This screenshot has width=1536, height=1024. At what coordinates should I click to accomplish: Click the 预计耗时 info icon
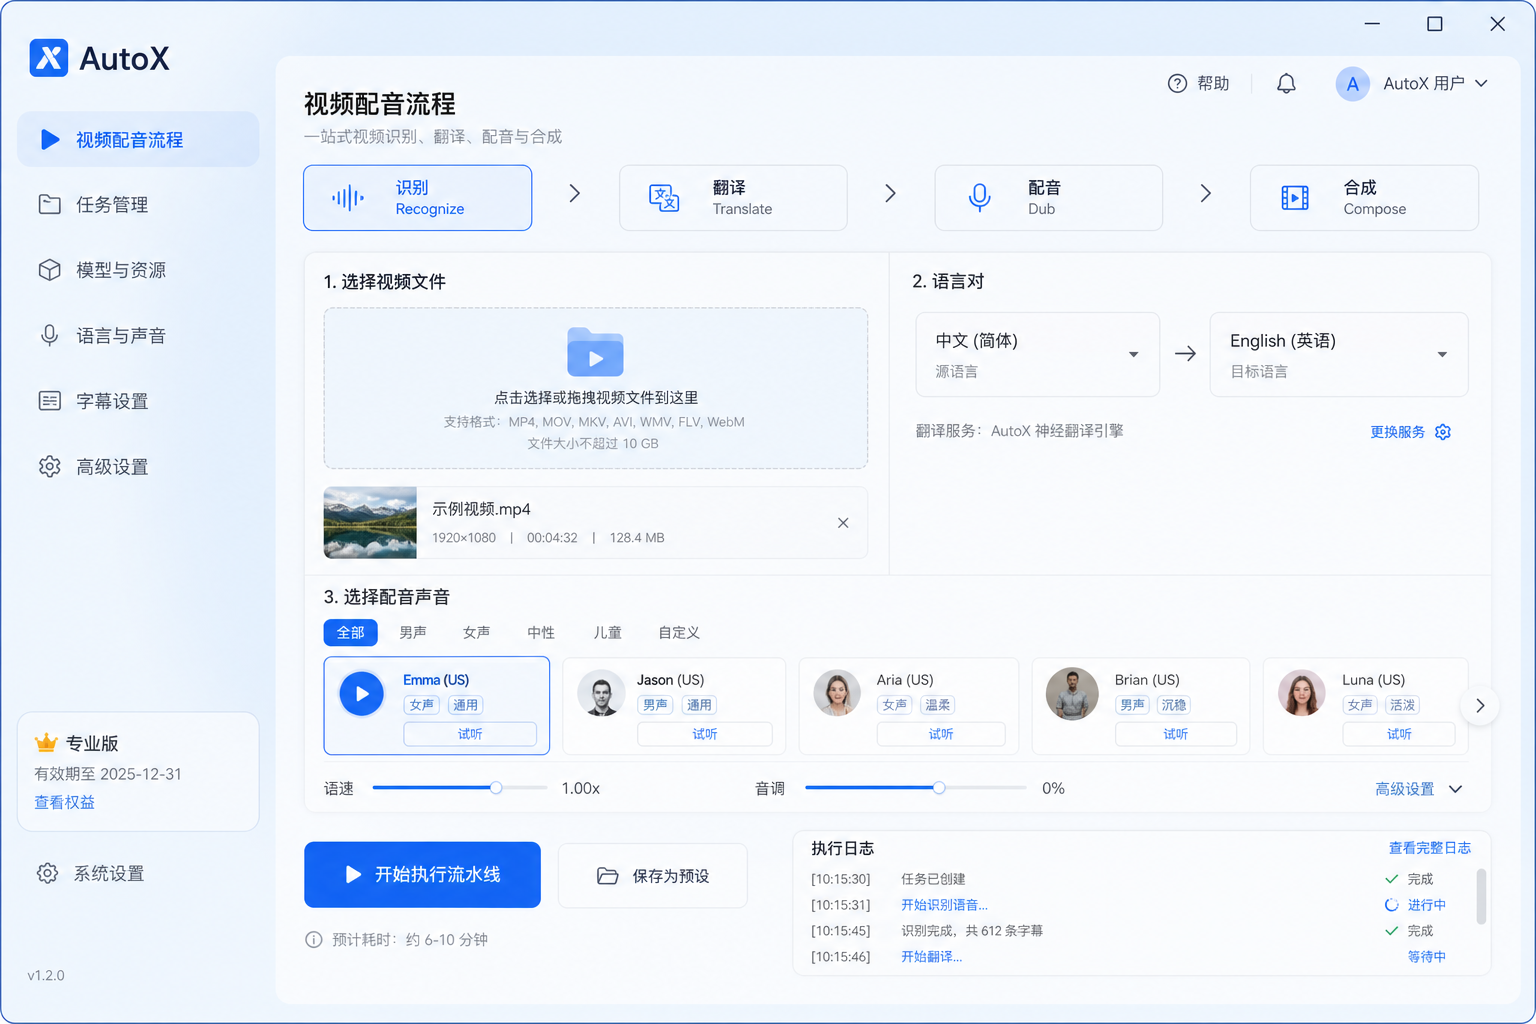point(314,940)
